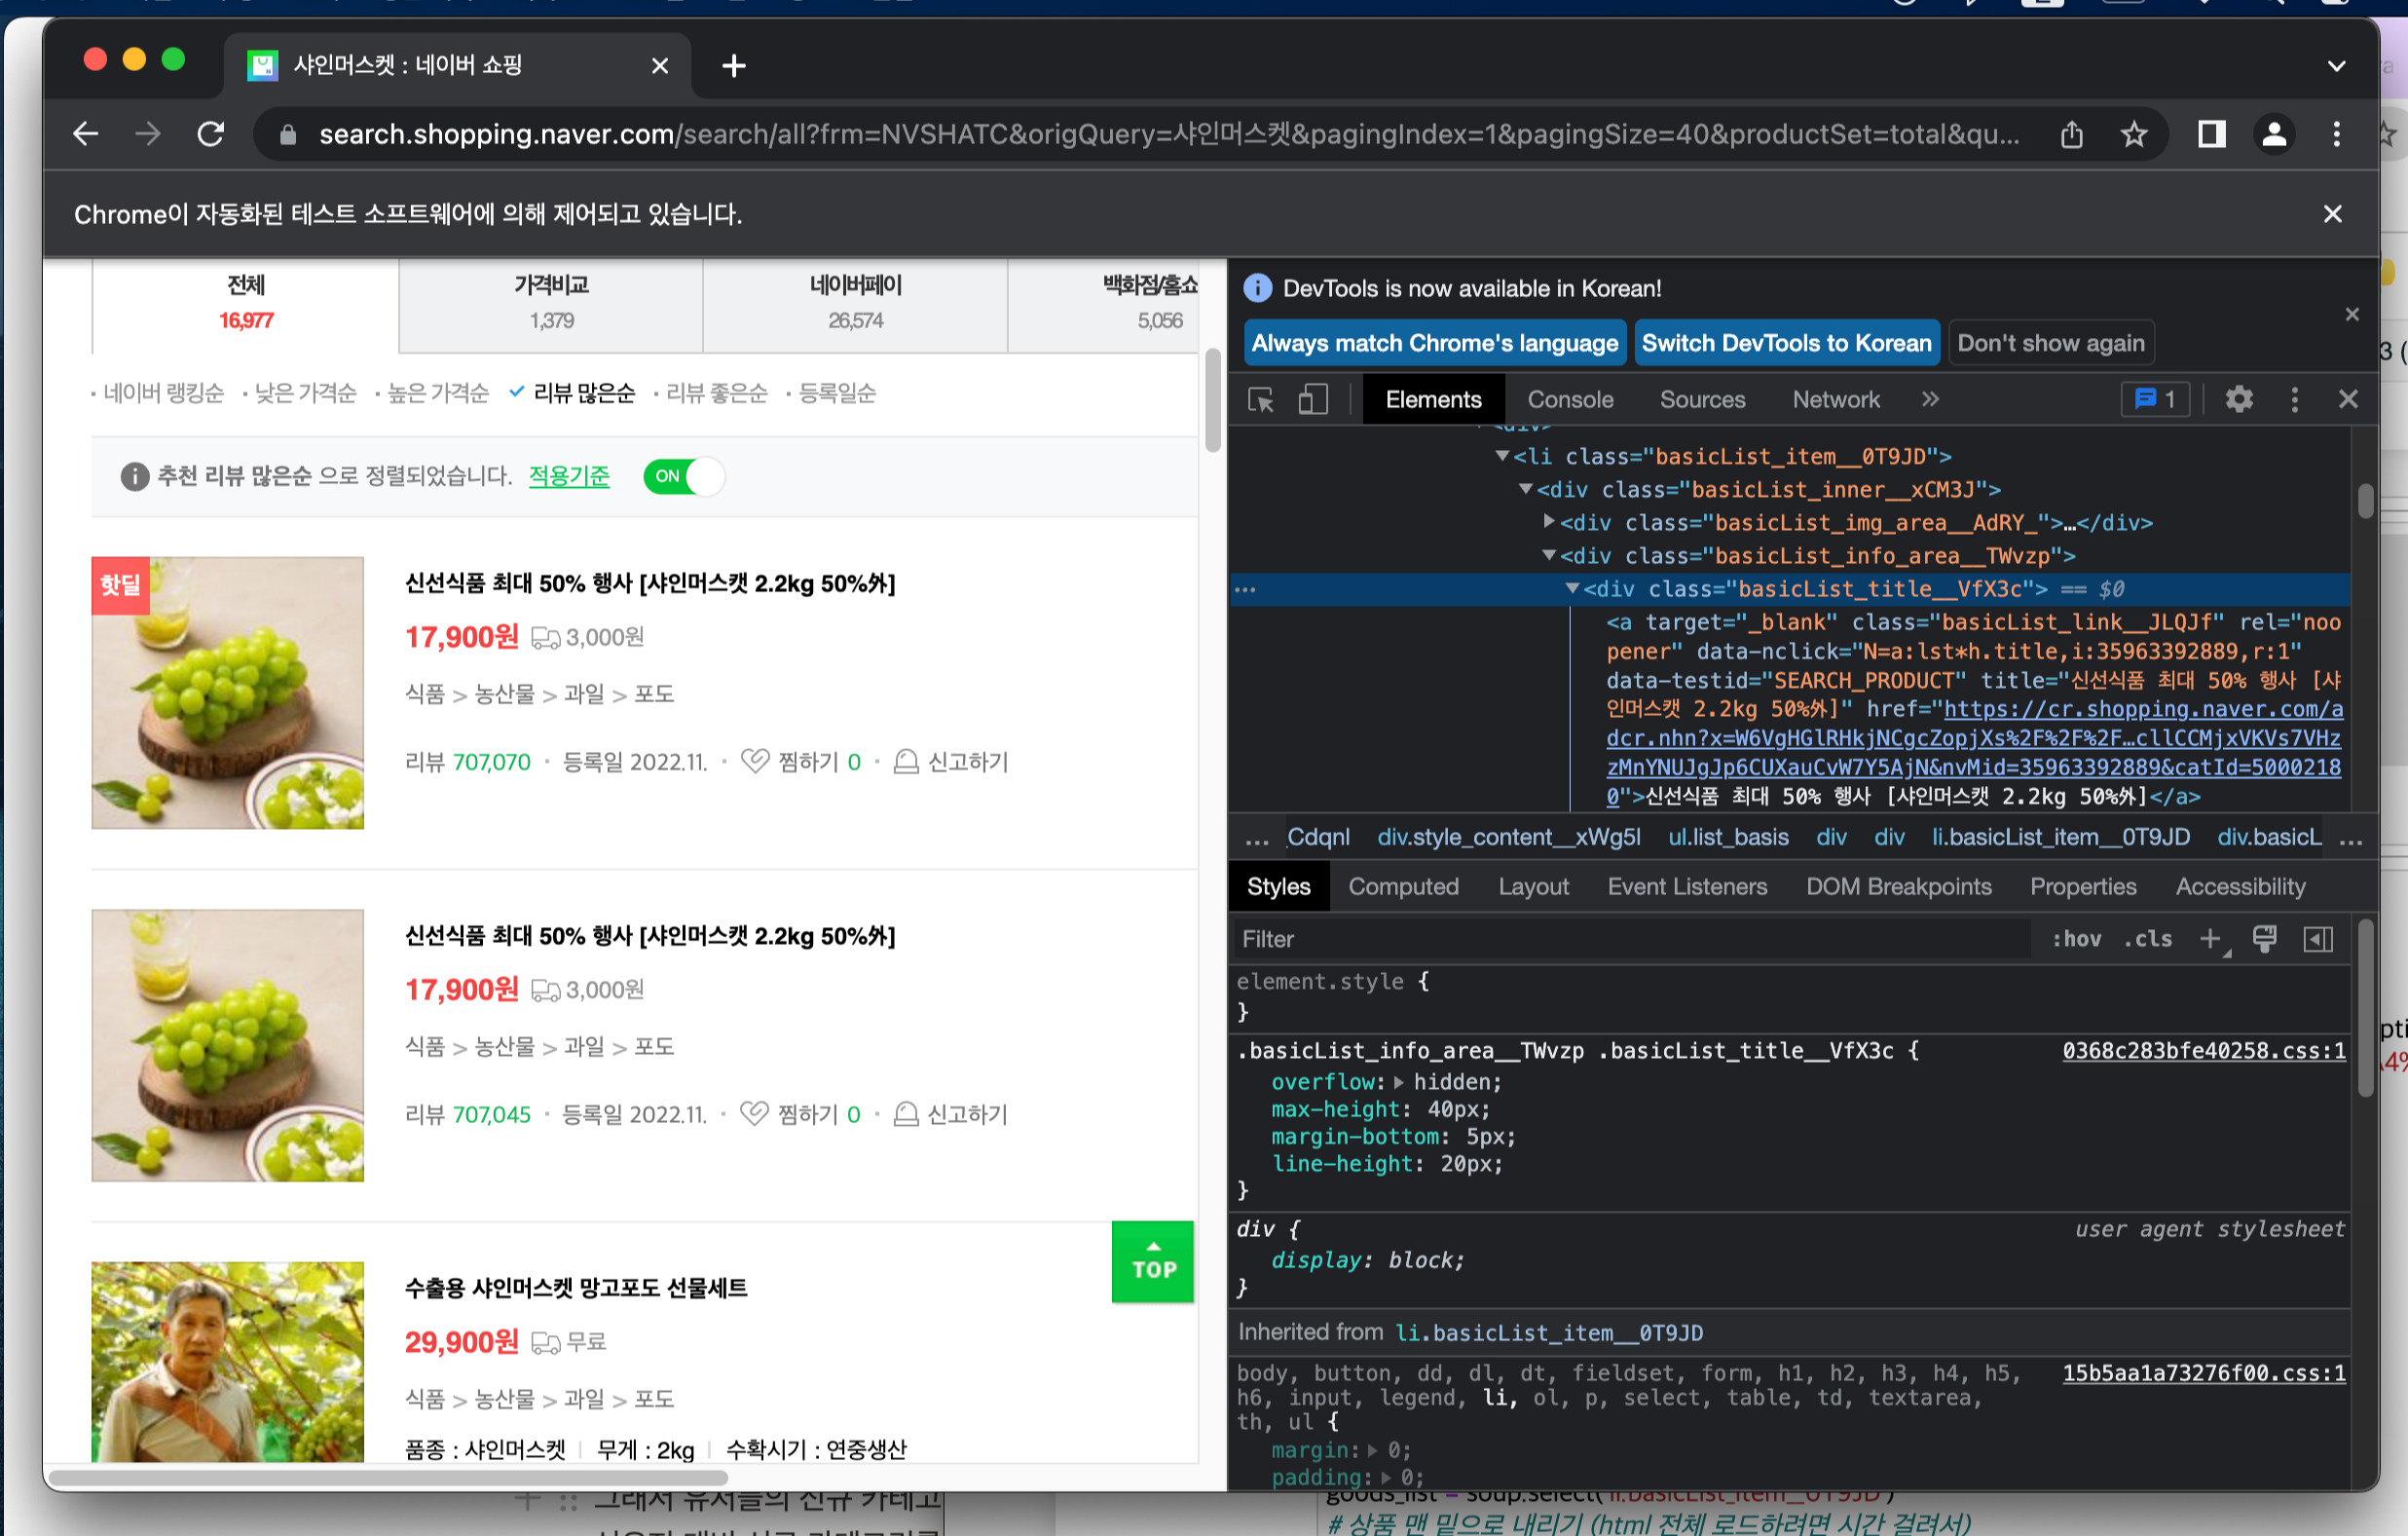The image size is (2408, 1536).
Task: Open the 0368c283bfe40258.css:1 source link
Action: click(x=2204, y=1051)
